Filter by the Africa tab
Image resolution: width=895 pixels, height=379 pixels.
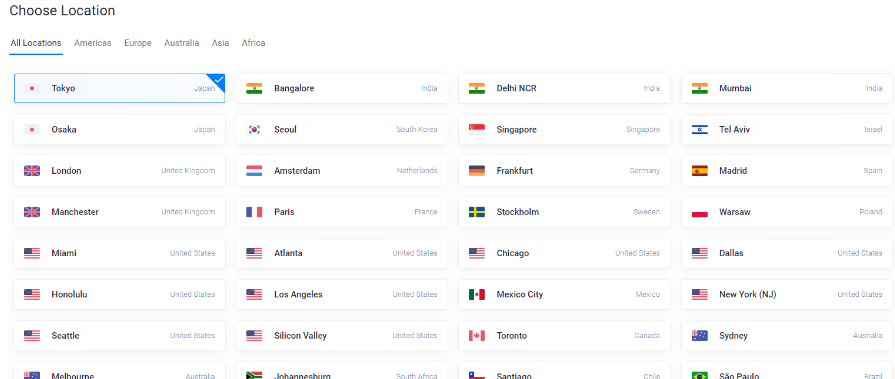253,43
